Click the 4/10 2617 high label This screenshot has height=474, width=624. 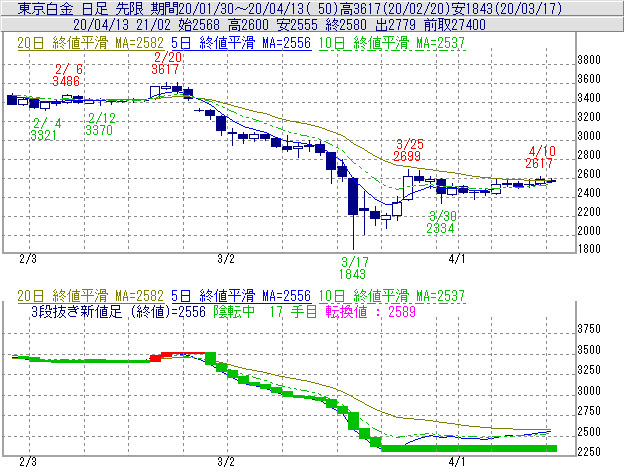click(x=540, y=157)
